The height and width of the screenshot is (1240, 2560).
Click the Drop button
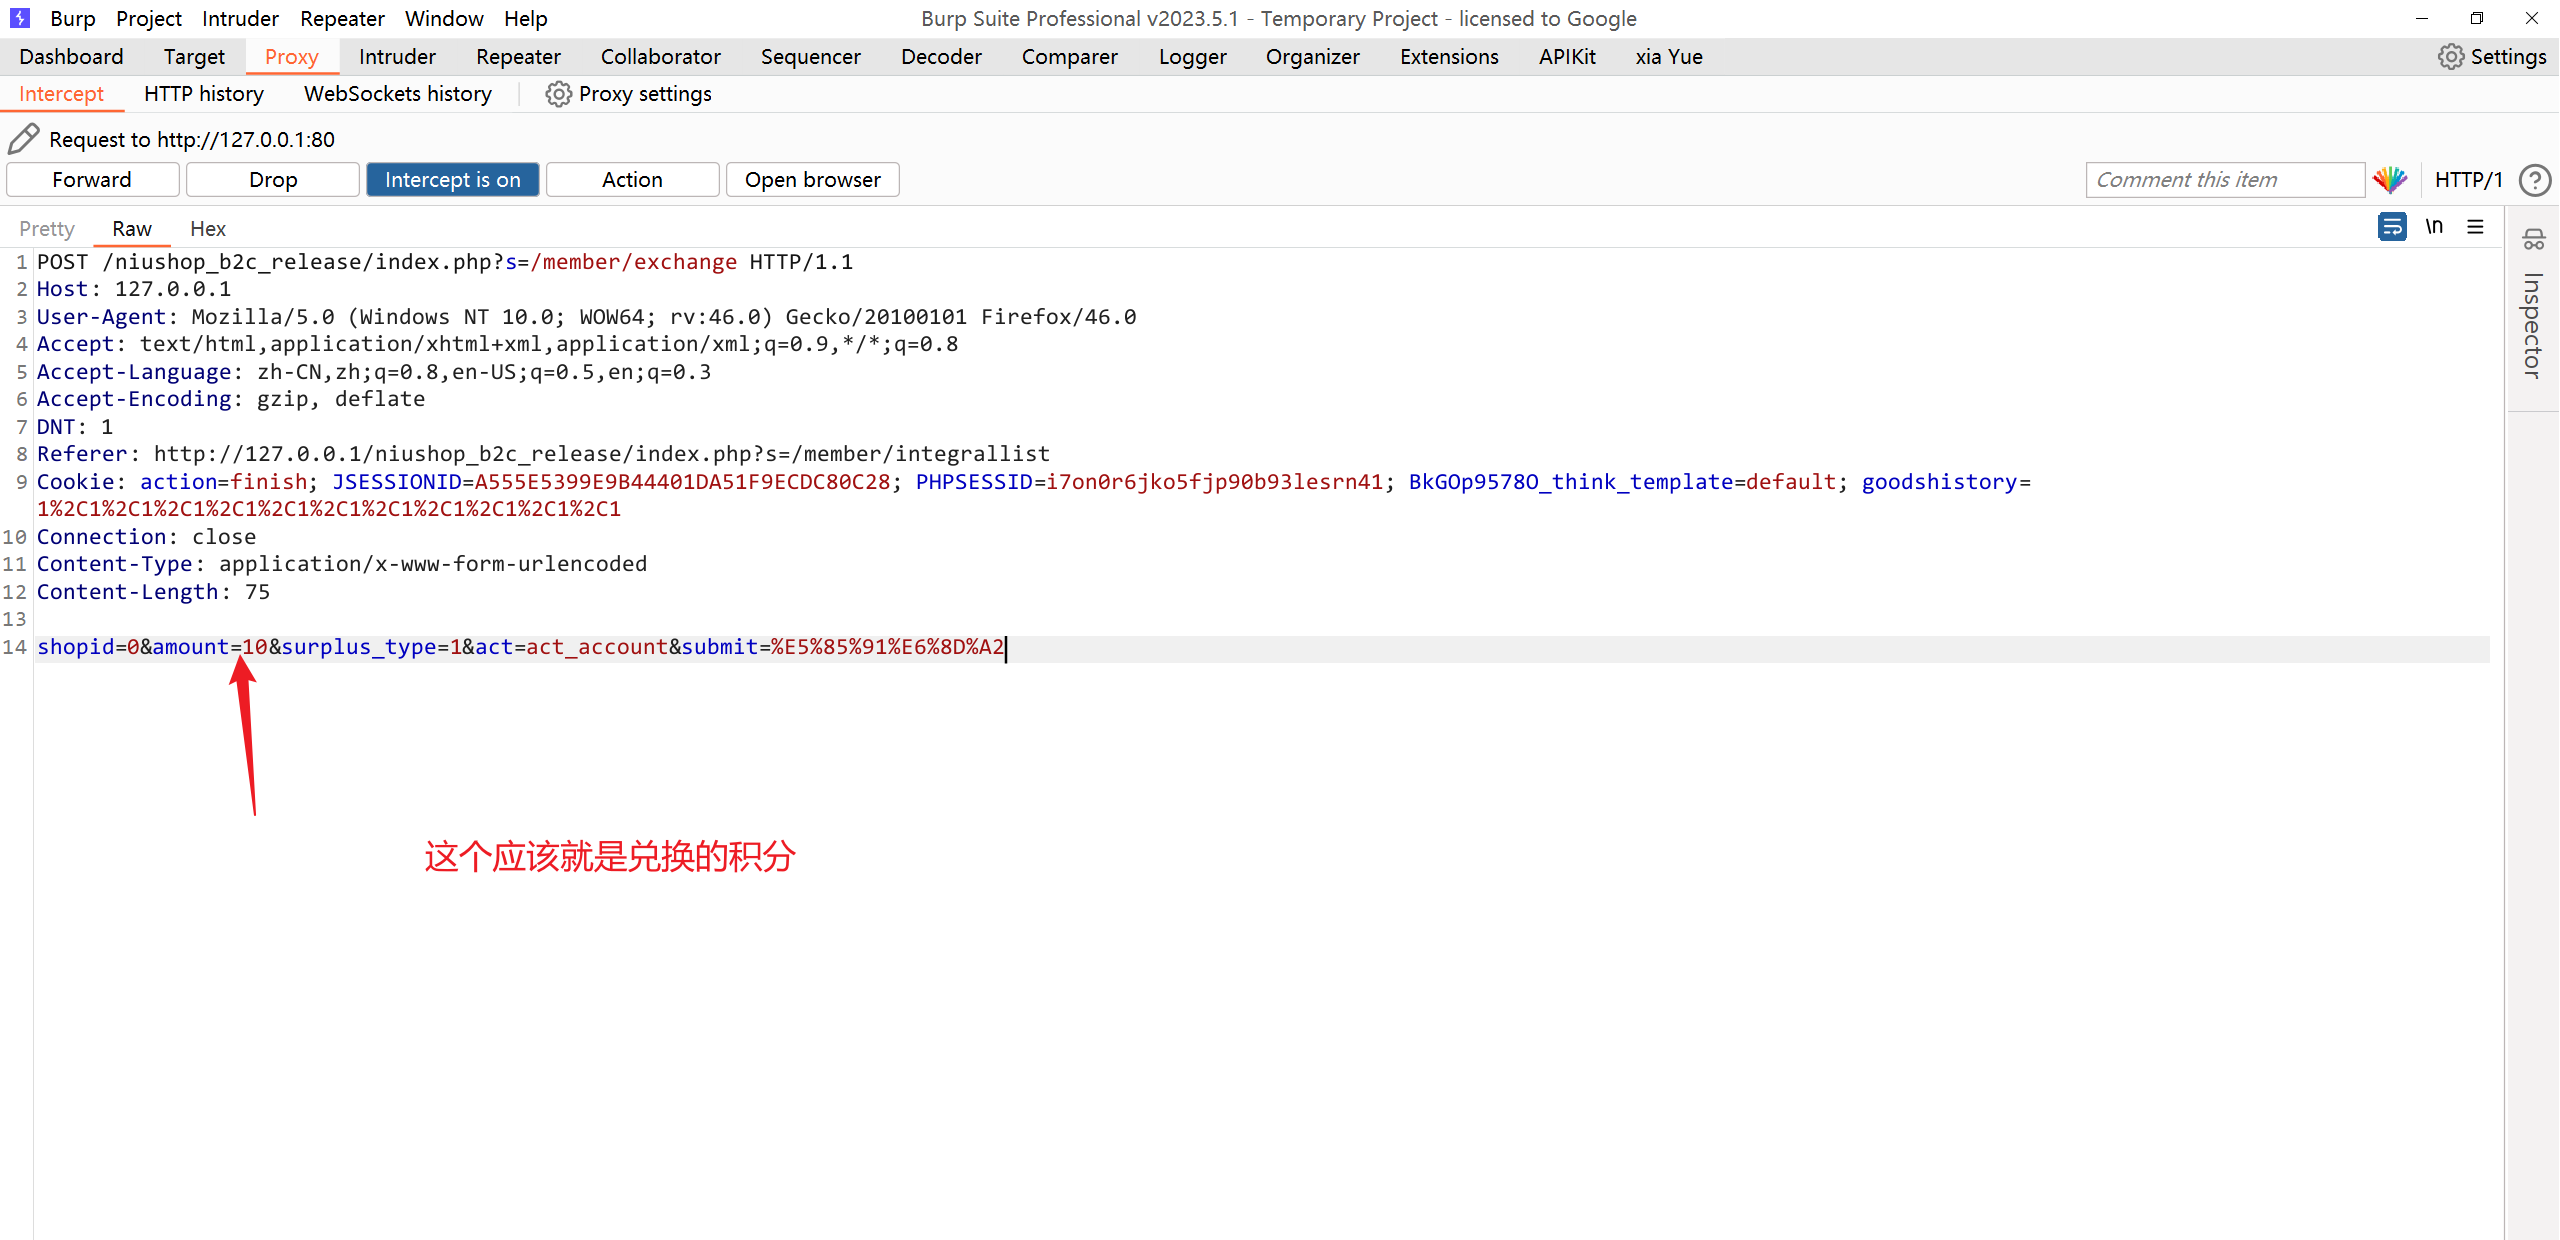pos(273,180)
